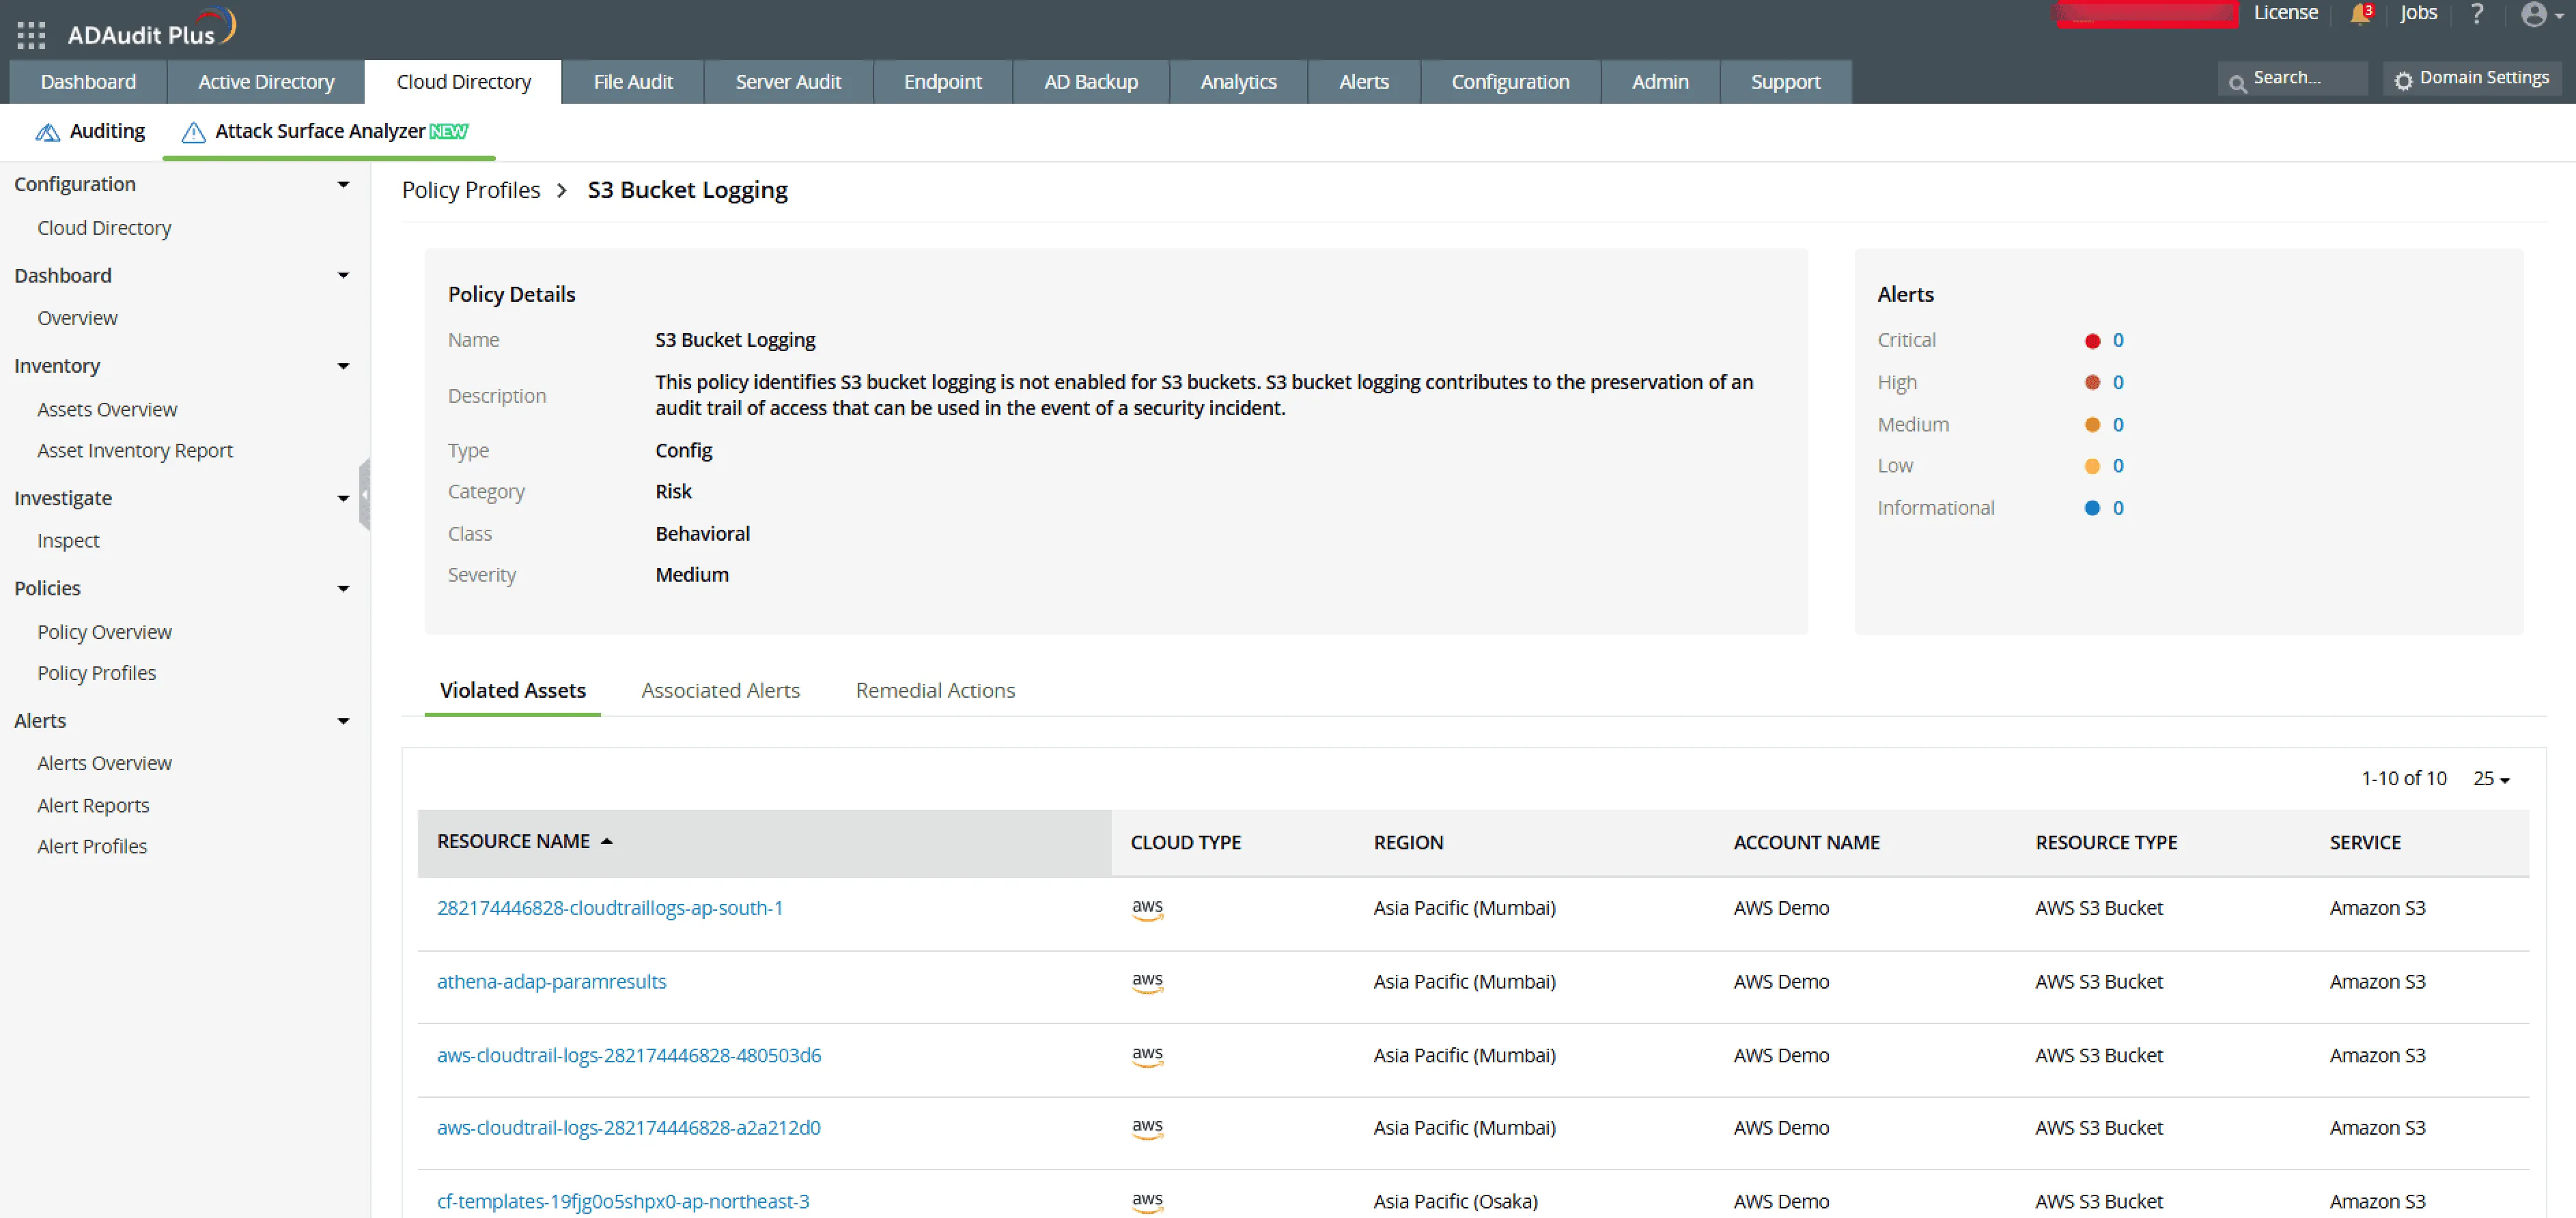
Task: Switch to Associated Alerts tab
Action: click(720, 690)
